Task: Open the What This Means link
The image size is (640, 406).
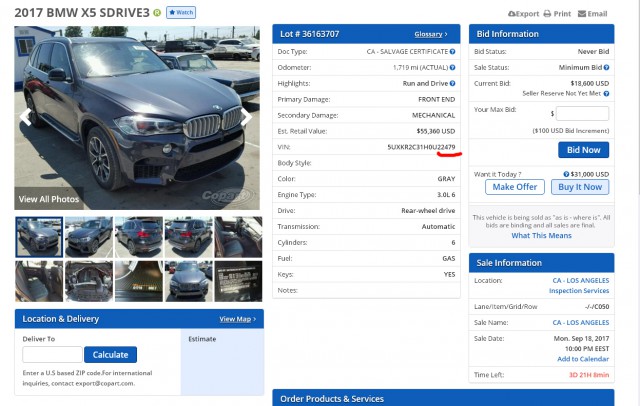Action: click(541, 236)
